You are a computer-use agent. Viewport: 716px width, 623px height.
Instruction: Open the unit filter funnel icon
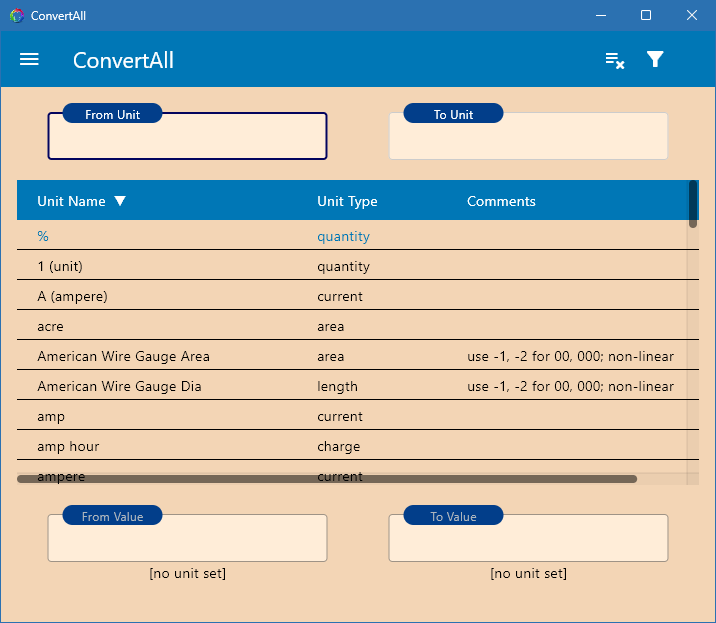[x=655, y=59]
